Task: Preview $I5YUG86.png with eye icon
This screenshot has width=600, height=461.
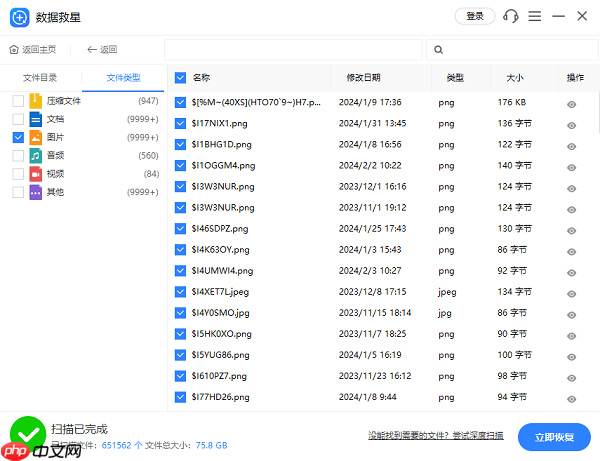Action: (x=572, y=357)
